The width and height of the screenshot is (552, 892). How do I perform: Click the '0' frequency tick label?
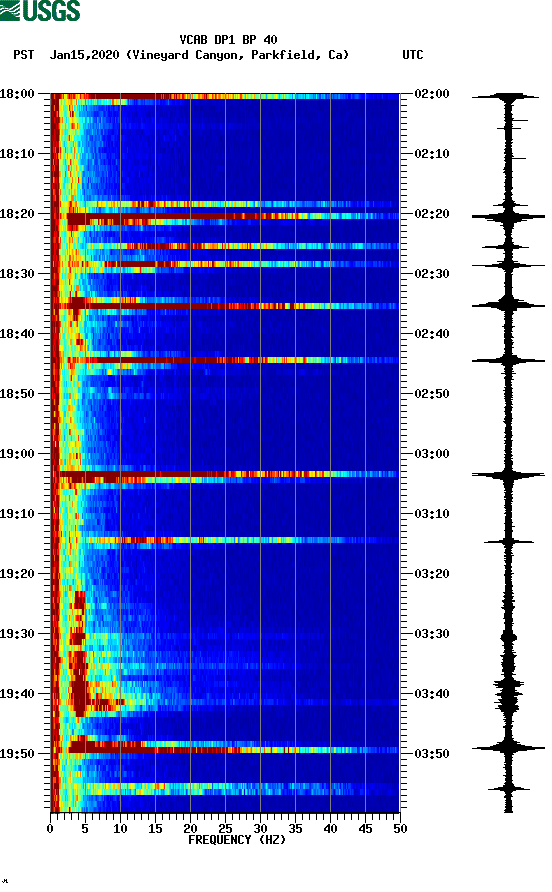tap(50, 829)
